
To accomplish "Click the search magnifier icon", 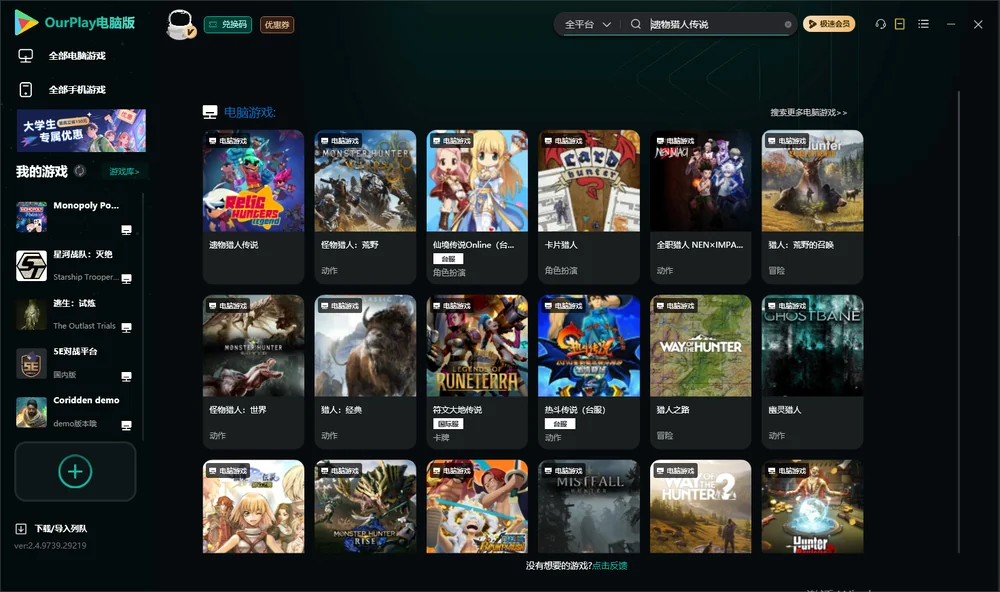I will (x=636, y=24).
